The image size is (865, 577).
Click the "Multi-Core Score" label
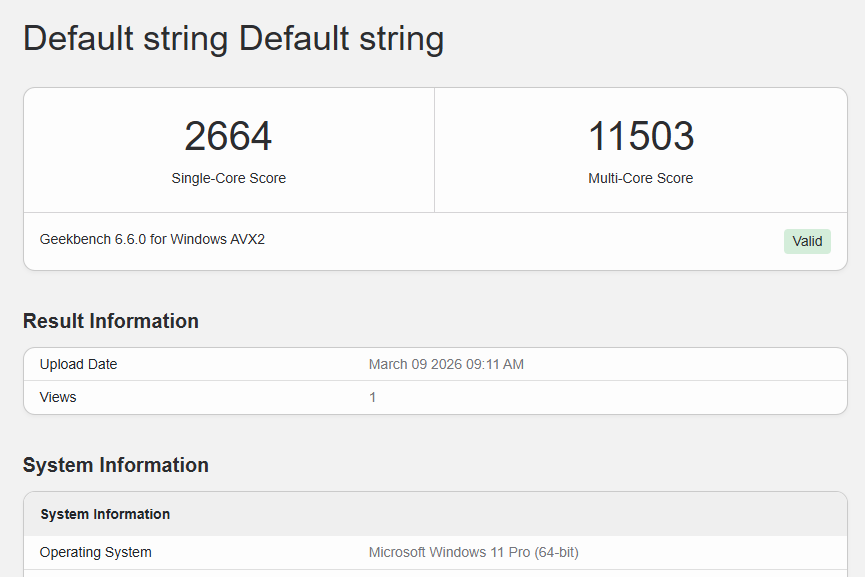click(x=640, y=178)
